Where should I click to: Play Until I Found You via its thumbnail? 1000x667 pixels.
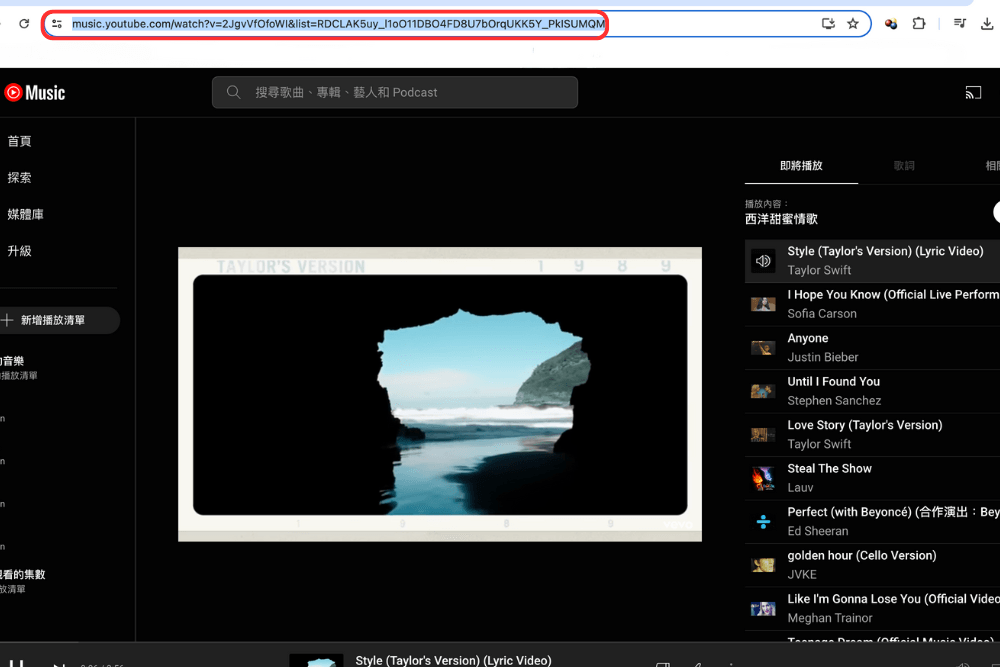click(x=763, y=391)
